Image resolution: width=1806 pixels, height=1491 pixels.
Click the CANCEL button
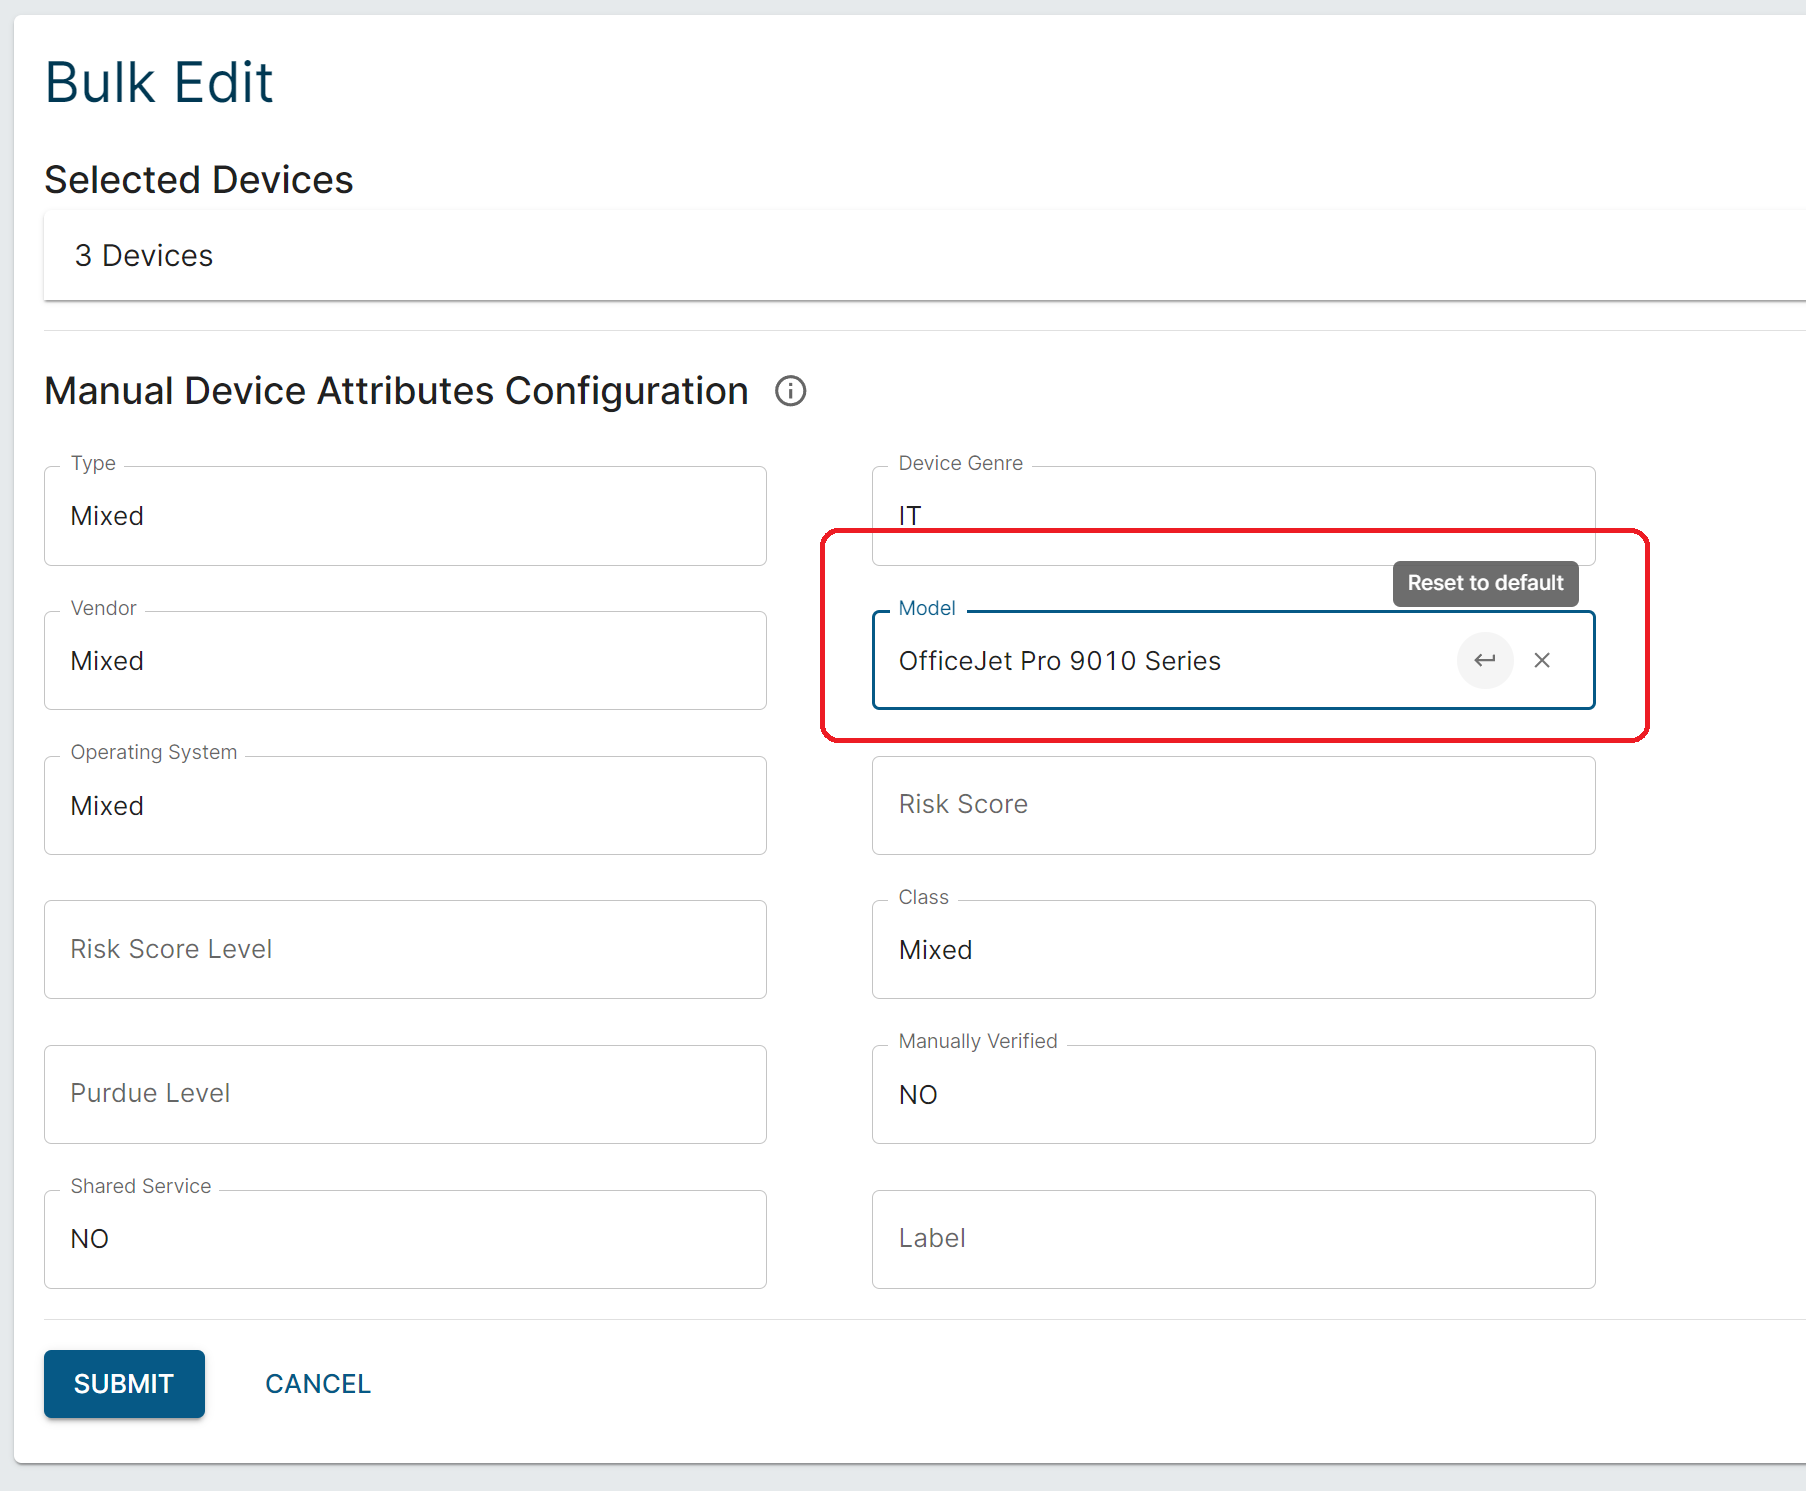click(318, 1384)
